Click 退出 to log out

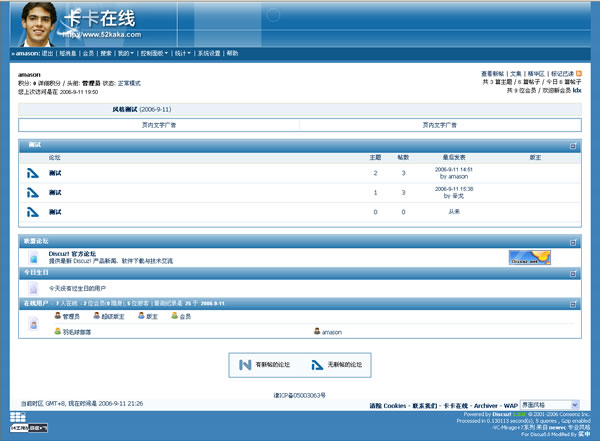[x=47, y=53]
